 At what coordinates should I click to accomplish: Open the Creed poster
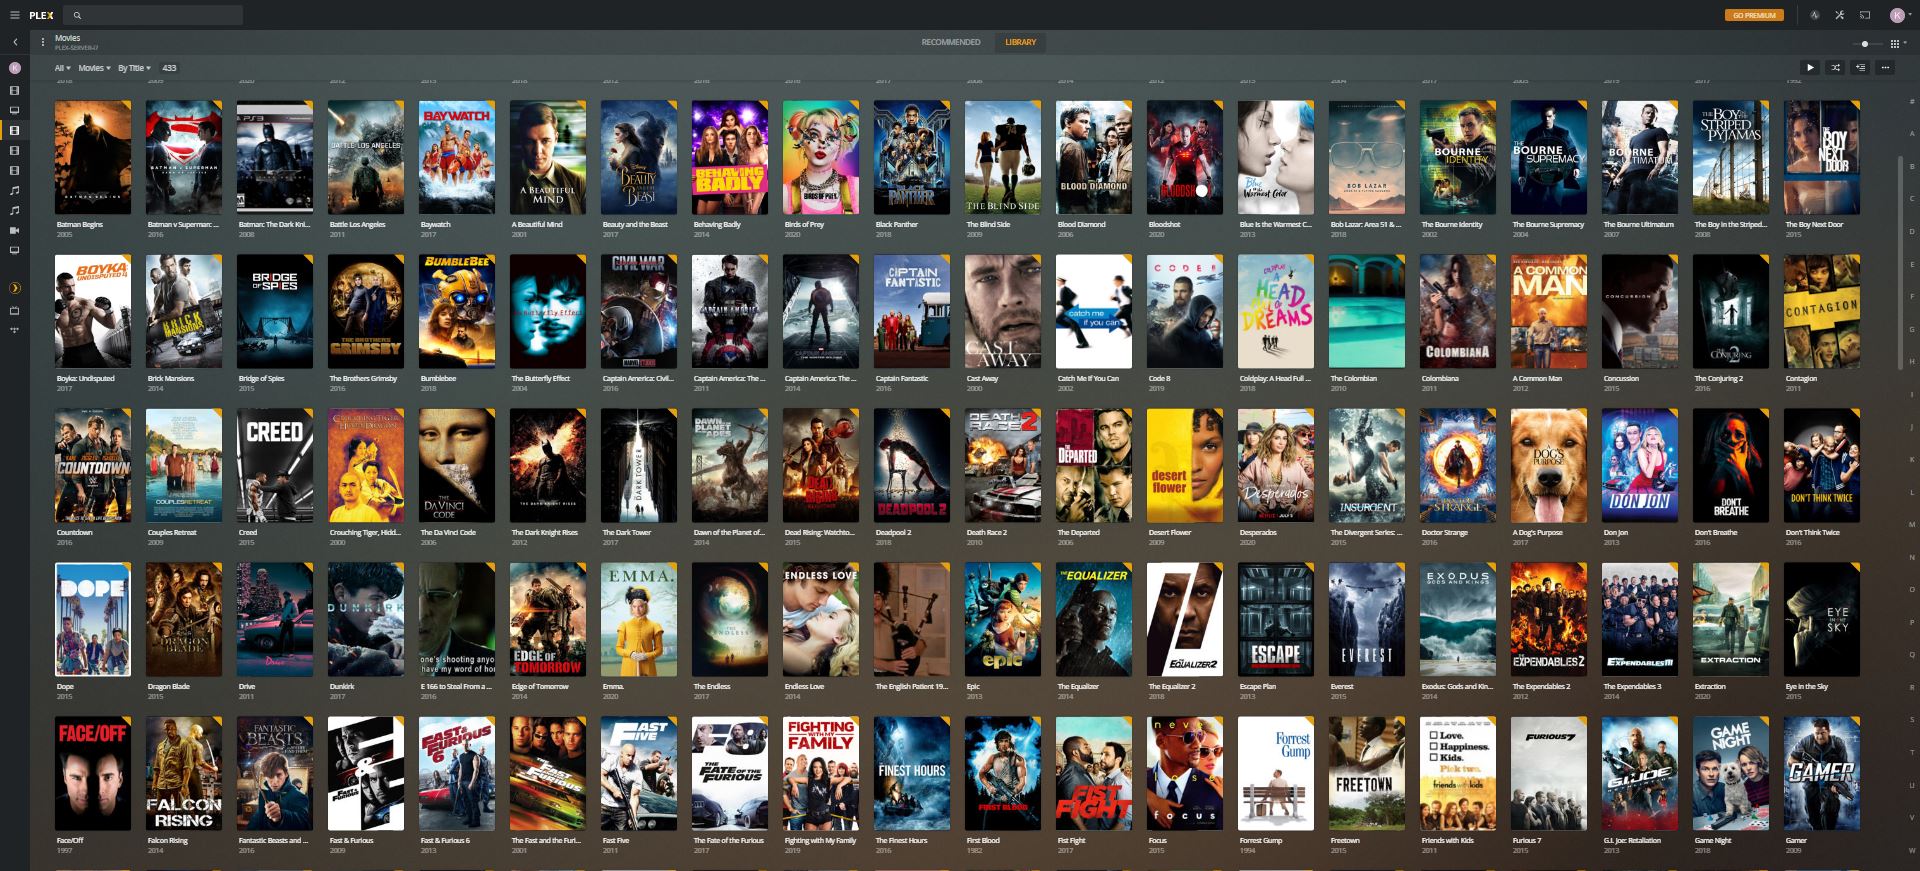(x=275, y=465)
